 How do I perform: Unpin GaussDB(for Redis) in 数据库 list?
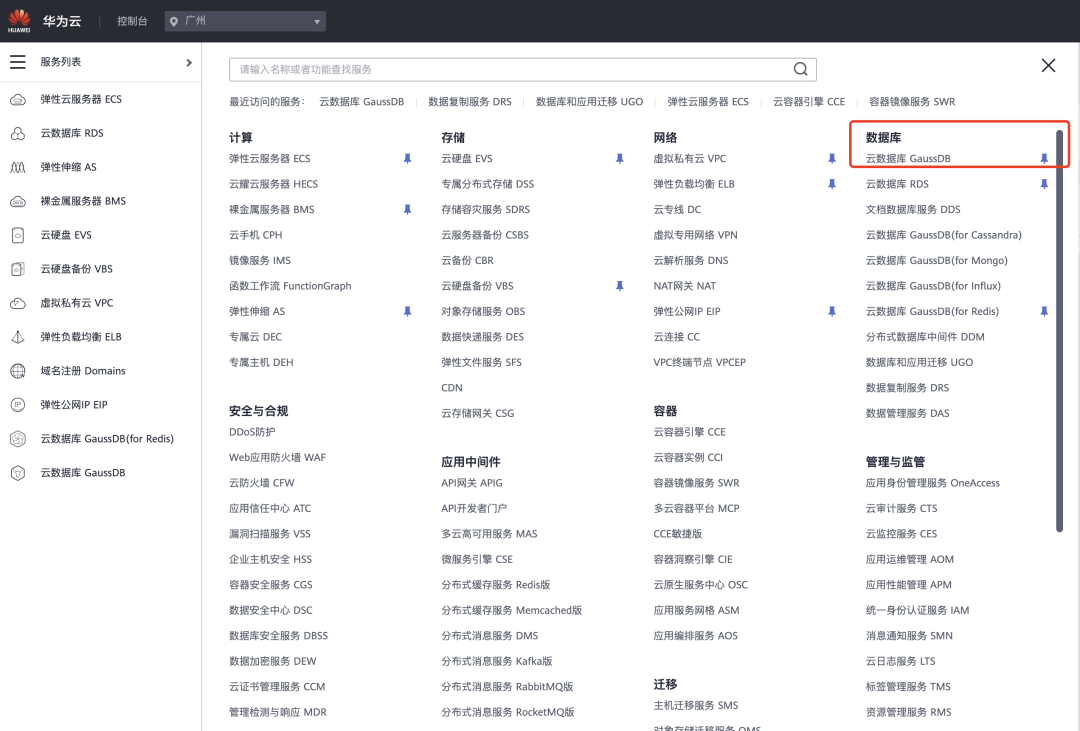pos(1043,311)
